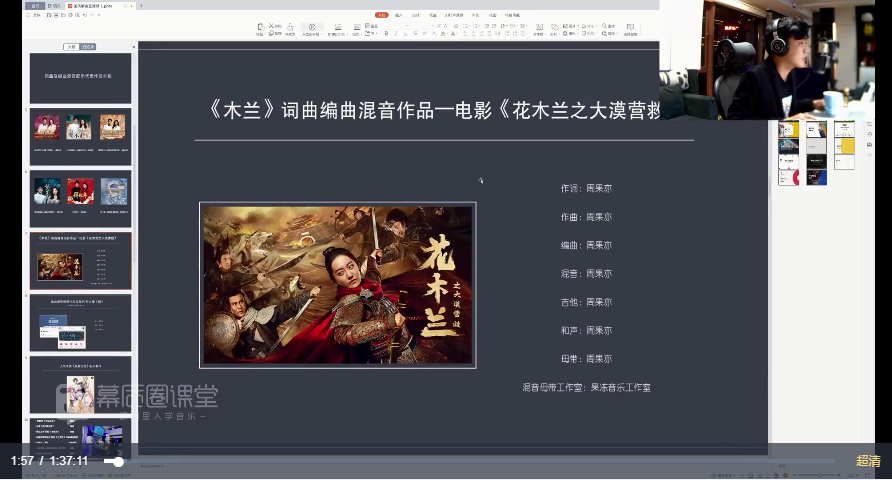Open the font size combo box
This screenshot has width=892, height=480.
pyautogui.click(x=422, y=26)
